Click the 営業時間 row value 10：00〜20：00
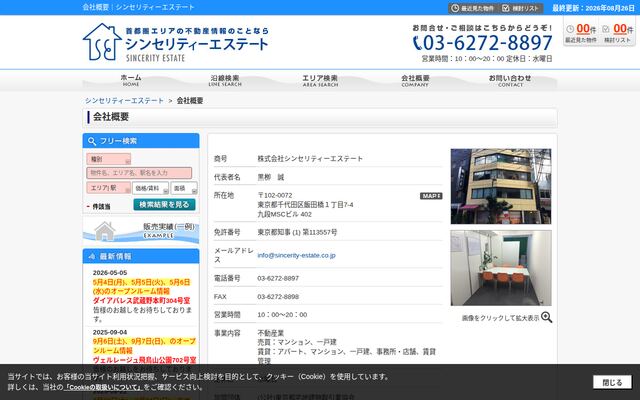This screenshot has height=400, width=640. (282, 315)
